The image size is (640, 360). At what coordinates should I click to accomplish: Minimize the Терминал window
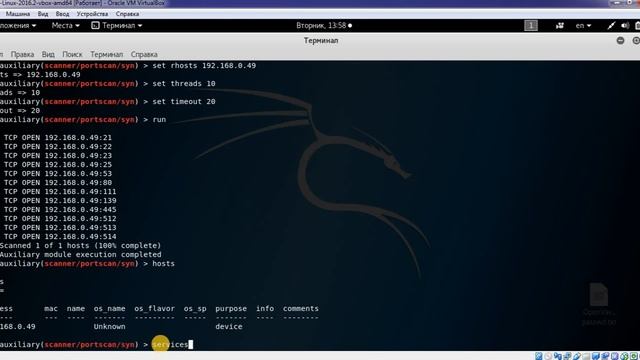pos(620,40)
